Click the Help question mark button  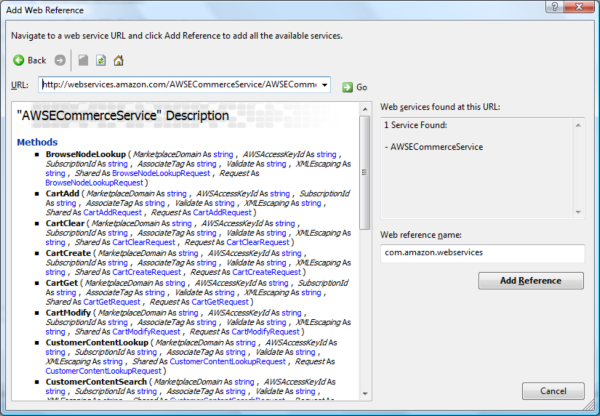[555, 6]
